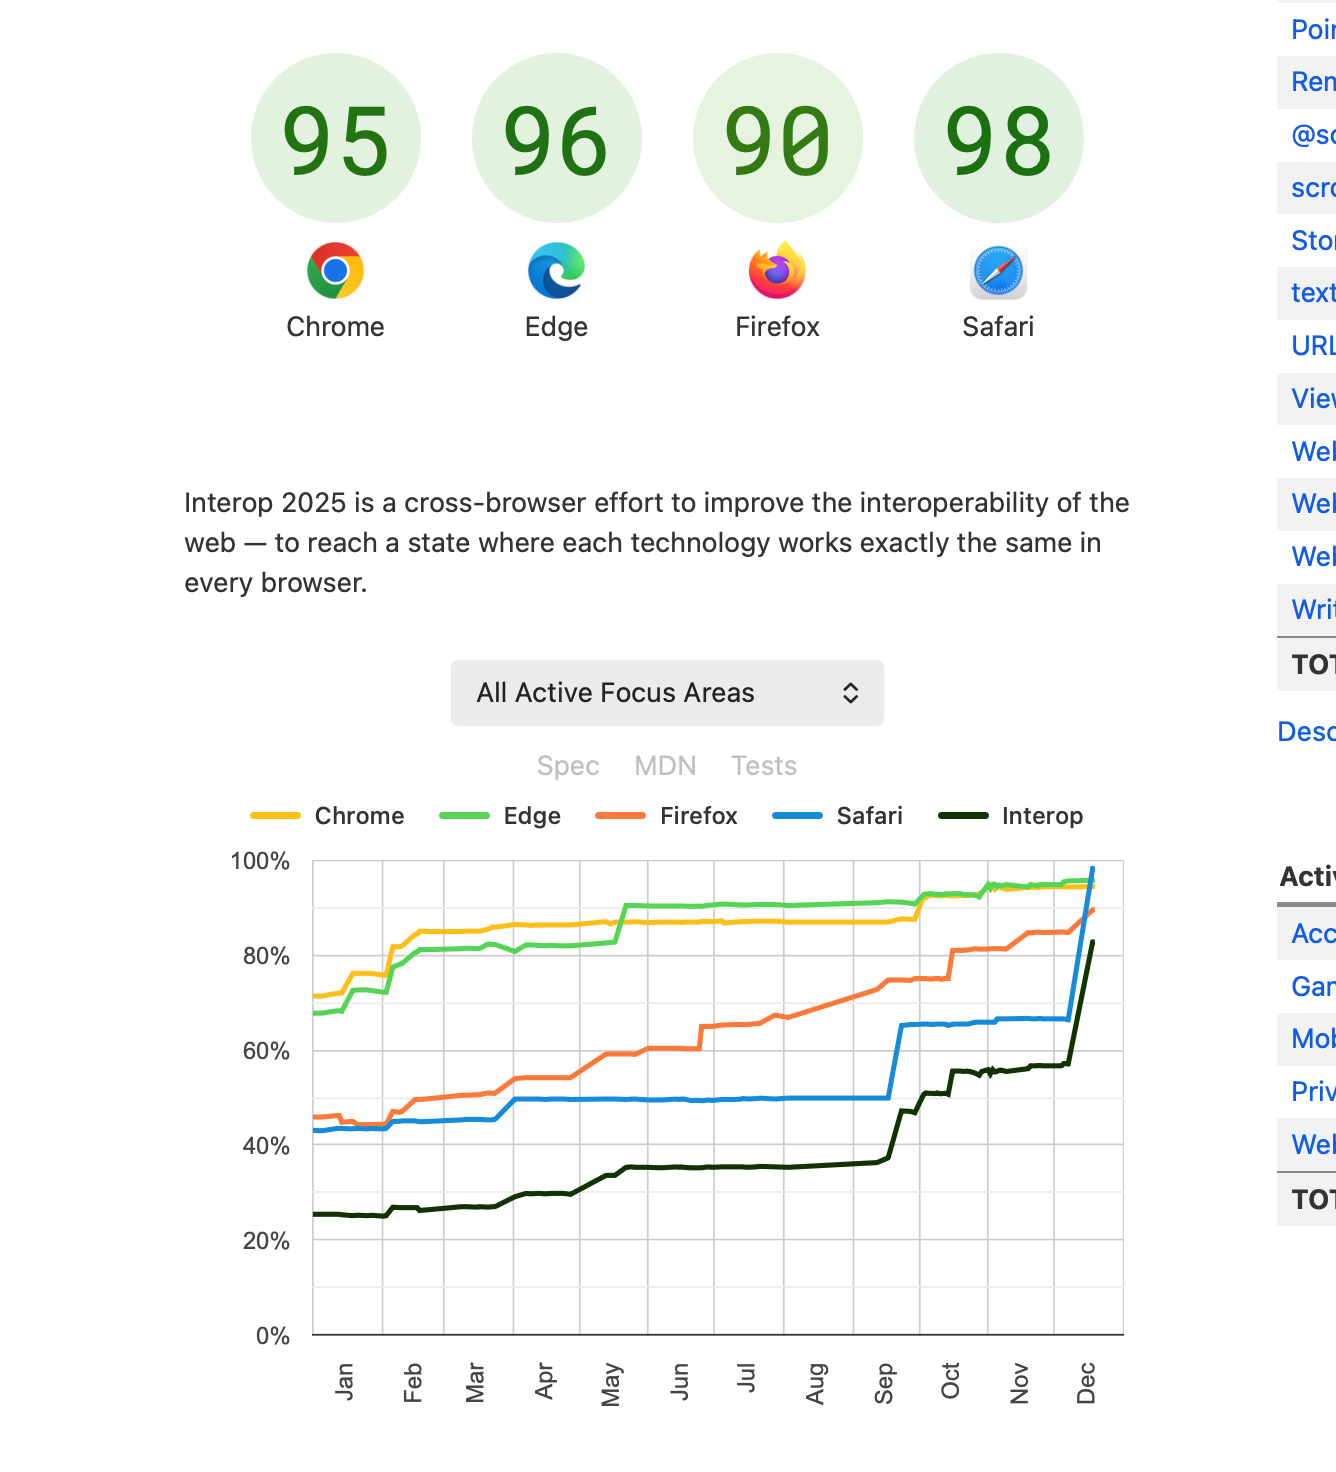Click the Safari compass logo icon

pyautogui.click(x=998, y=271)
